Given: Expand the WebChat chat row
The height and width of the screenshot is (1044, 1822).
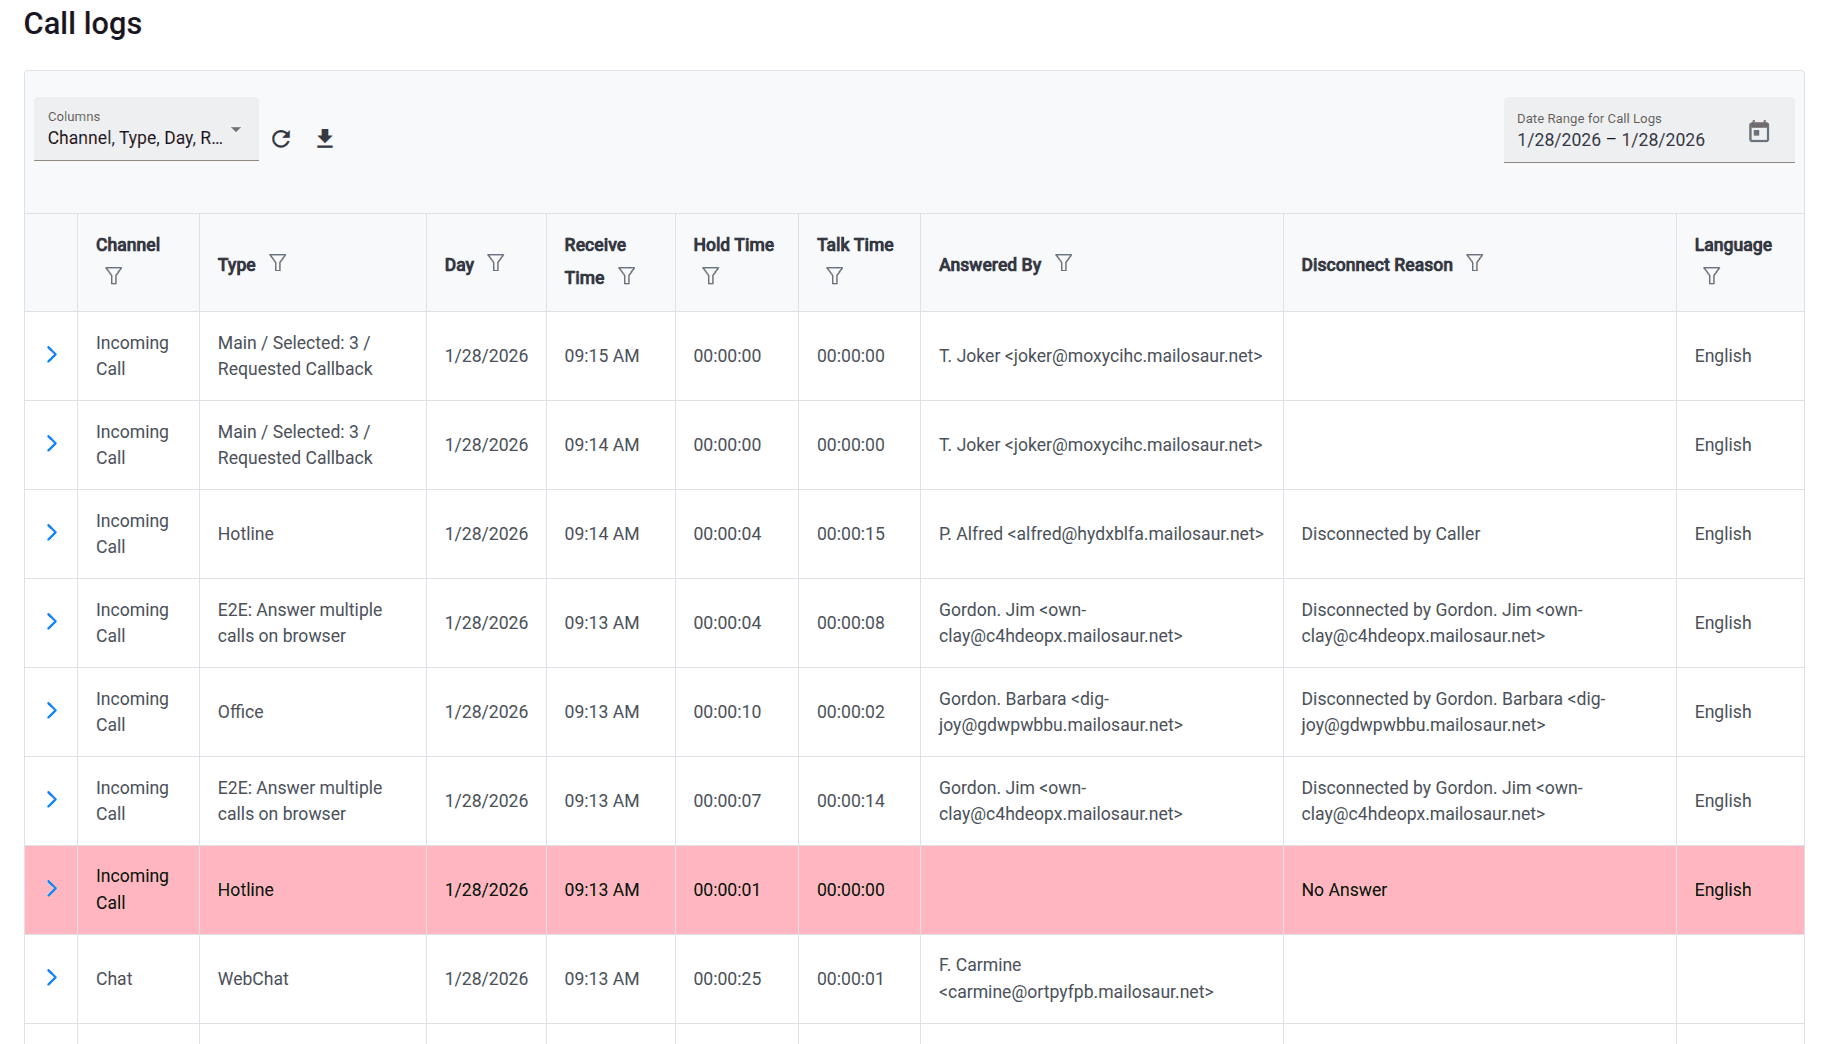Looking at the screenshot, I should pos(52,978).
